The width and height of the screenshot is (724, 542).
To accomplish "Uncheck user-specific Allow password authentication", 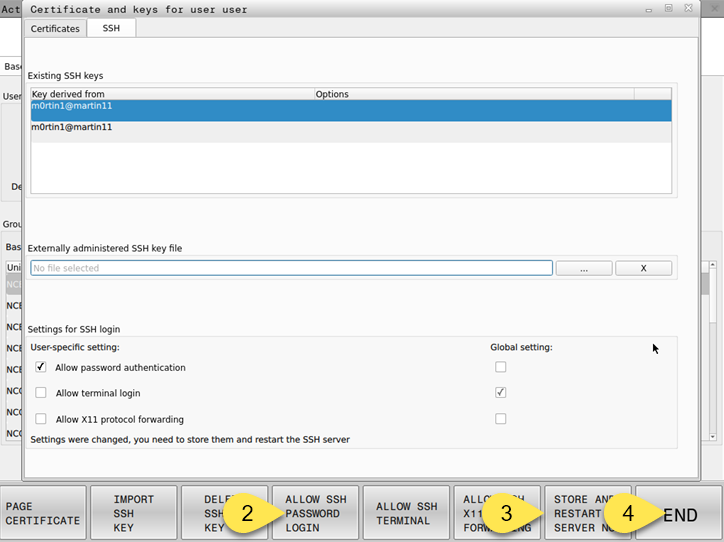I will [x=41, y=367].
